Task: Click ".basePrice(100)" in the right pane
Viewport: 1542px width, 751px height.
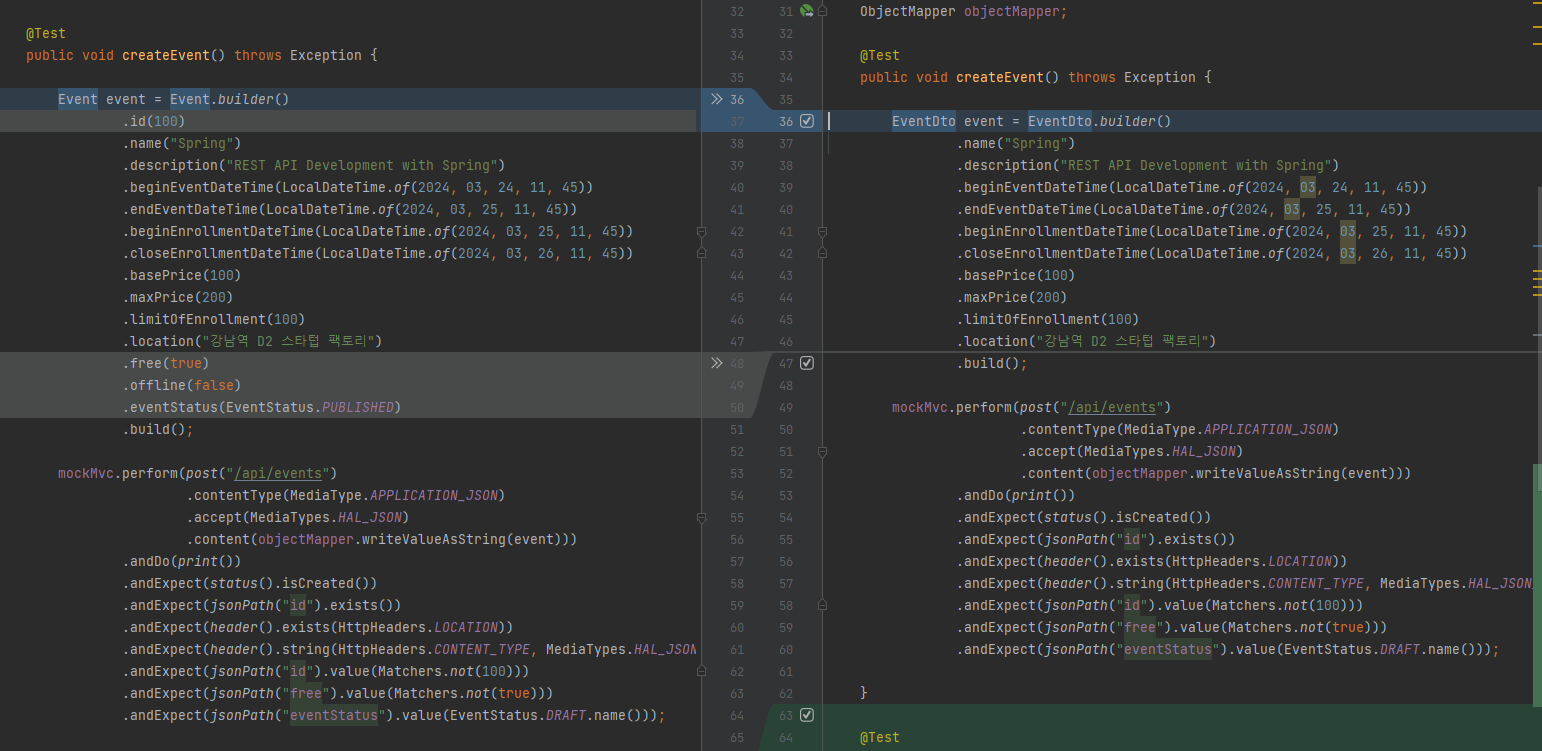Action: [x=1016, y=275]
